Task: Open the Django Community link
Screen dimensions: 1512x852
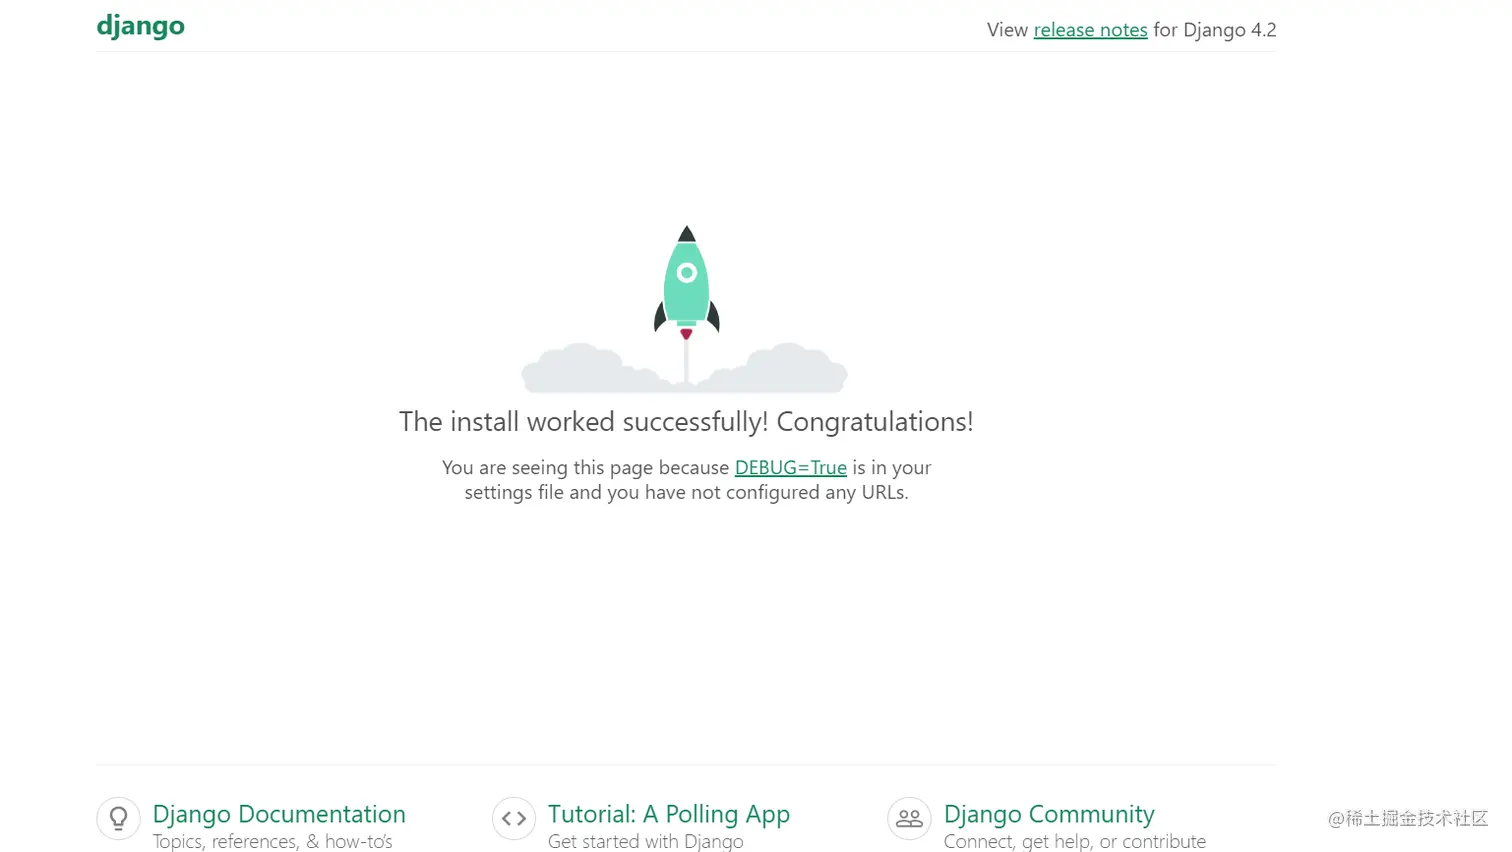Action: (x=1049, y=814)
